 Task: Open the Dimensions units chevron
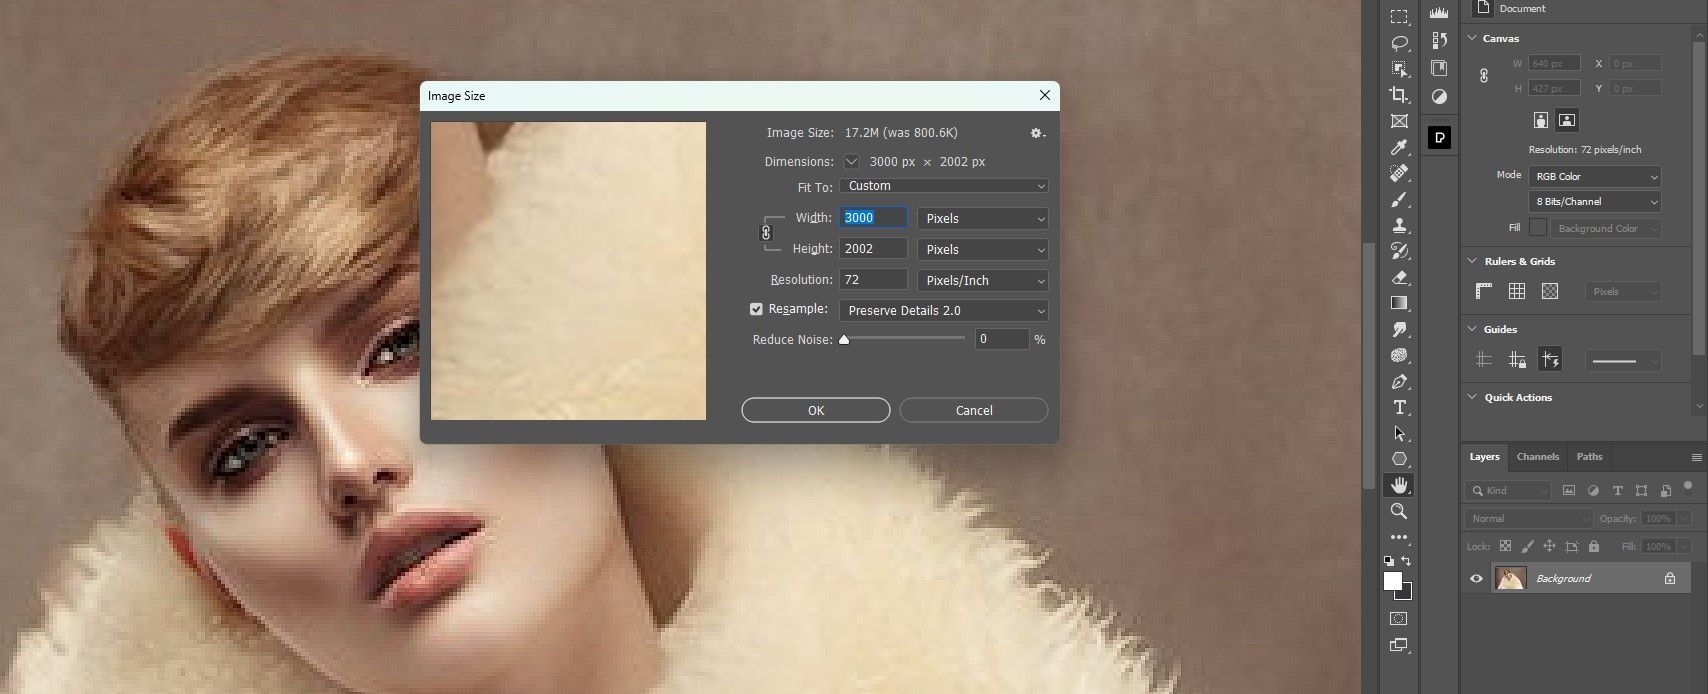[x=851, y=161]
